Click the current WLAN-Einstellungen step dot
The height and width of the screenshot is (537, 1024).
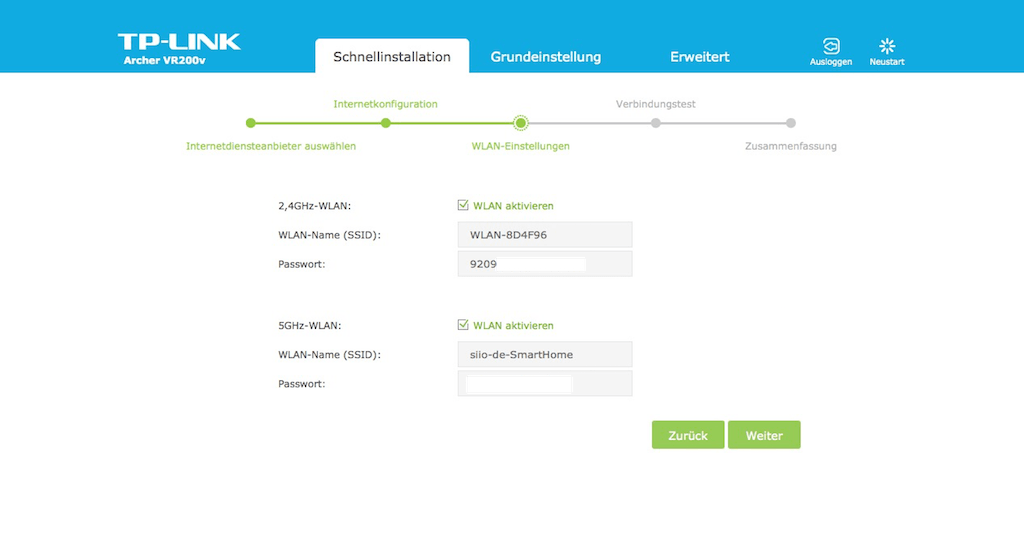click(x=520, y=123)
